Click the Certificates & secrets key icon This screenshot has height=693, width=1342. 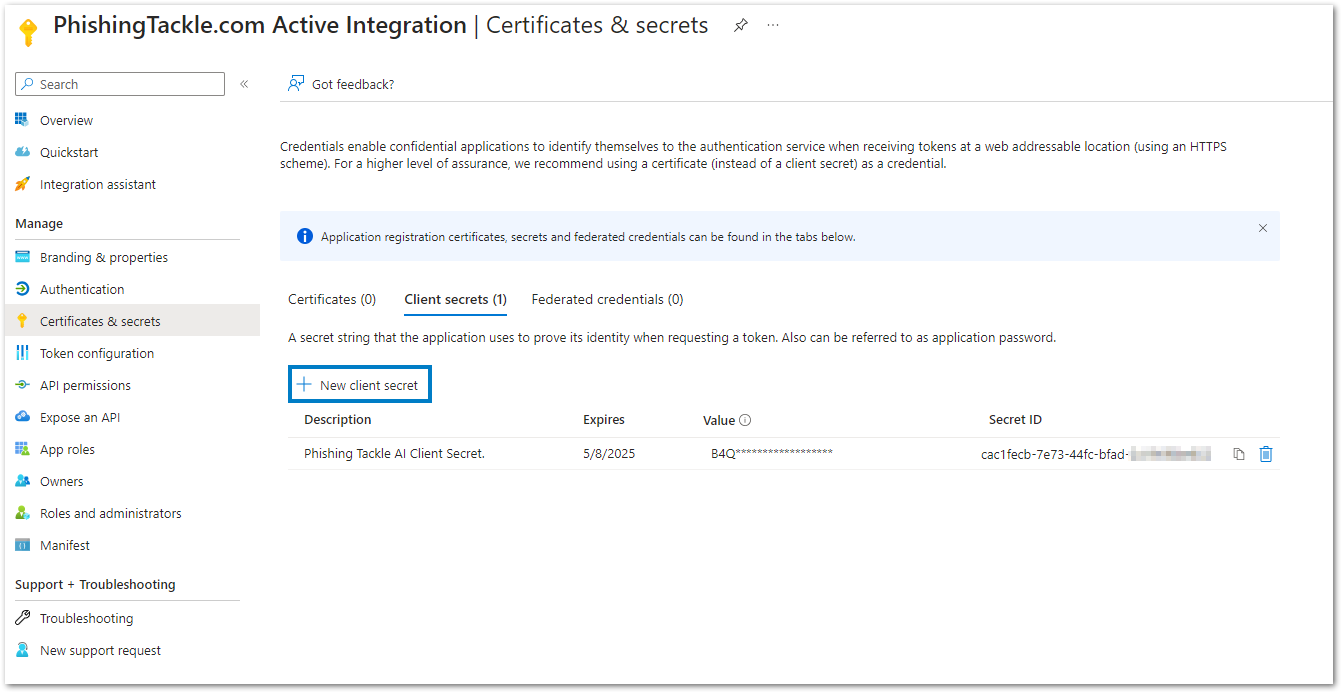[22, 321]
